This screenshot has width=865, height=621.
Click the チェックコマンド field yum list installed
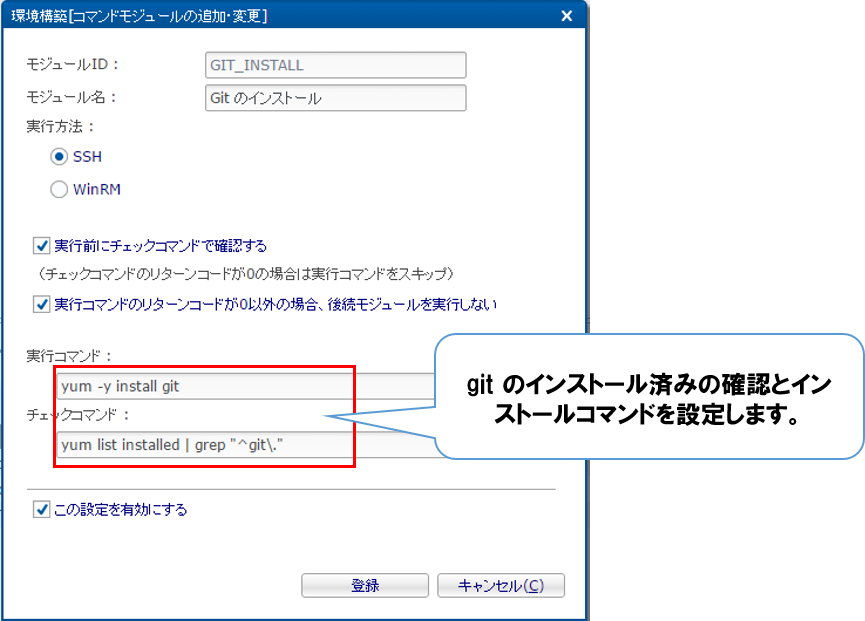click(x=246, y=445)
